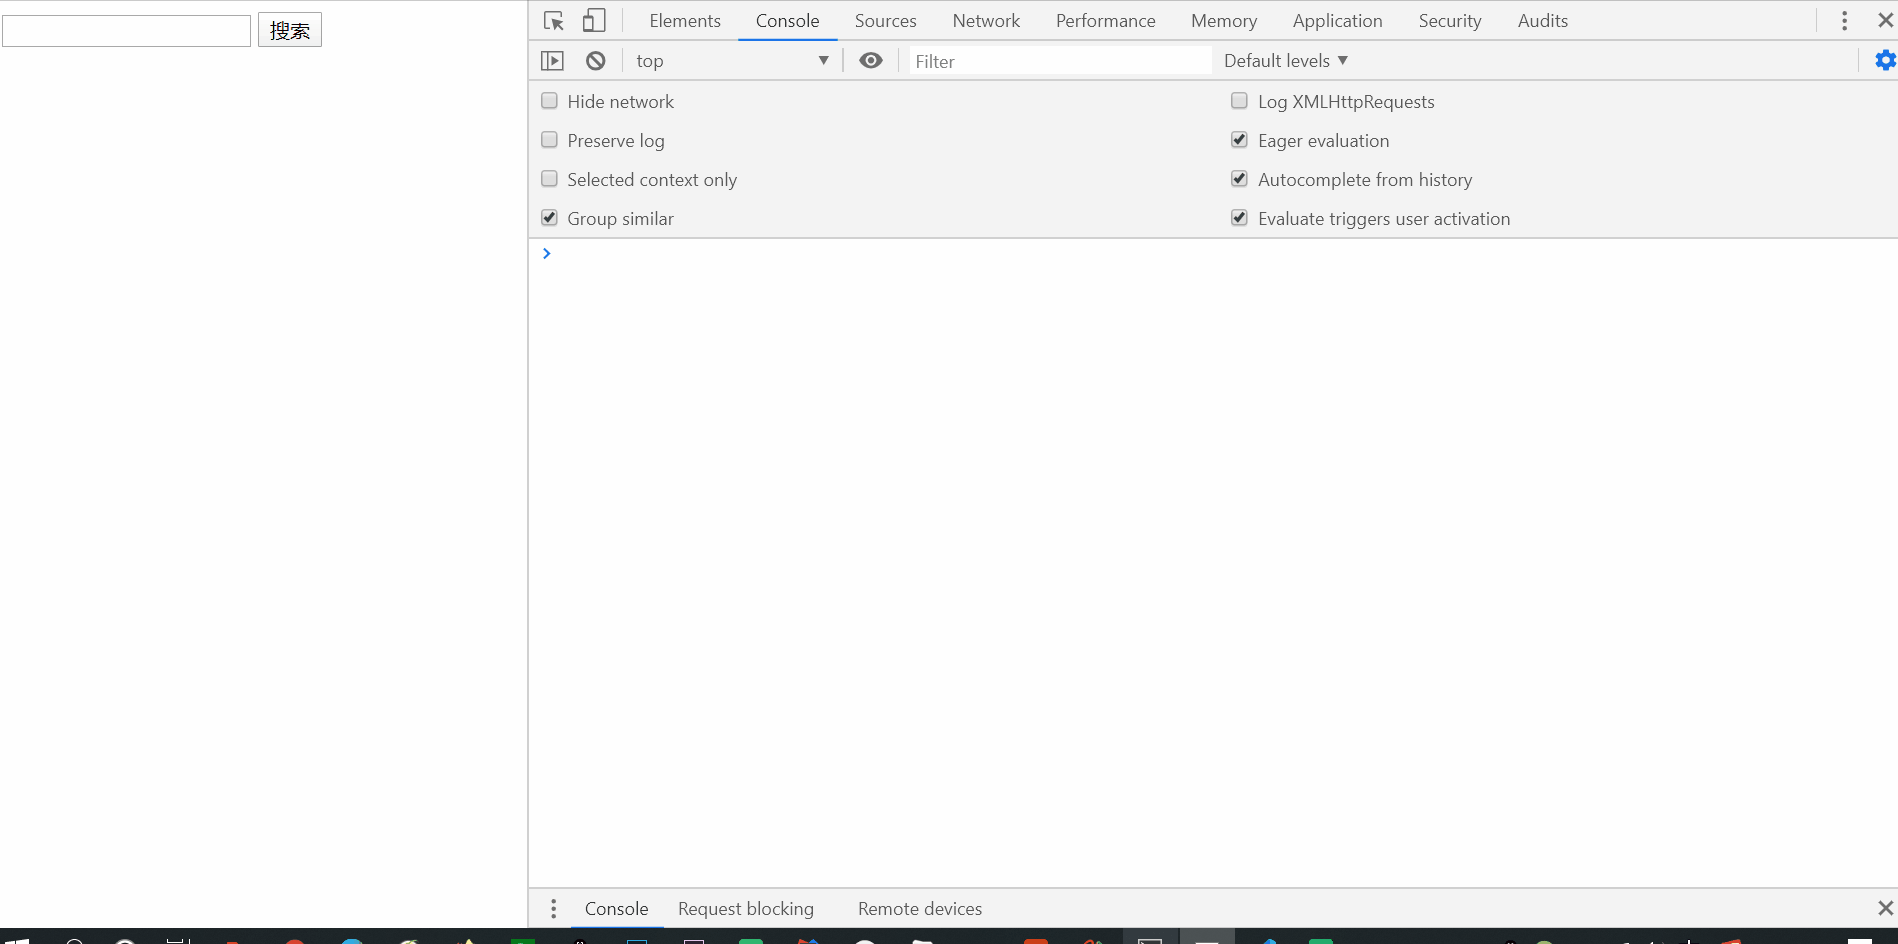Close the DevTools panel
1898x944 pixels.
1885,21
